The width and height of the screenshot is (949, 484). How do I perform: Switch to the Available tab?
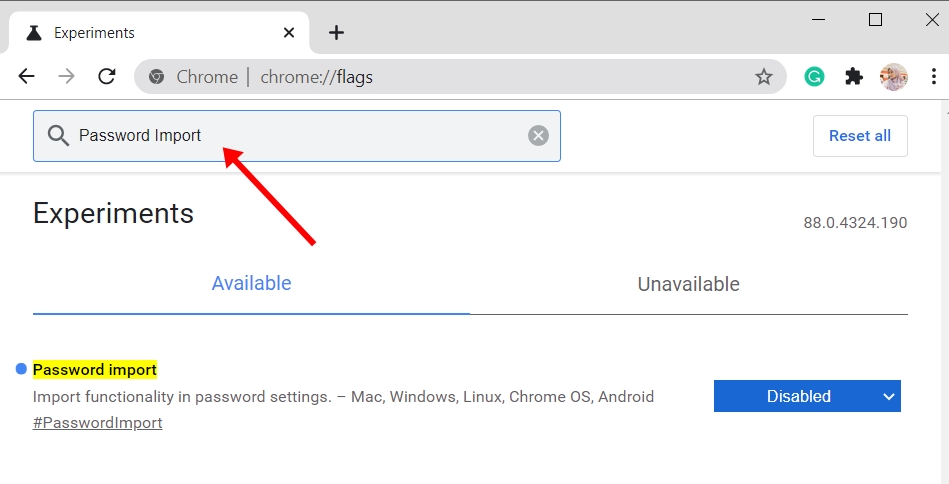pos(251,284)
